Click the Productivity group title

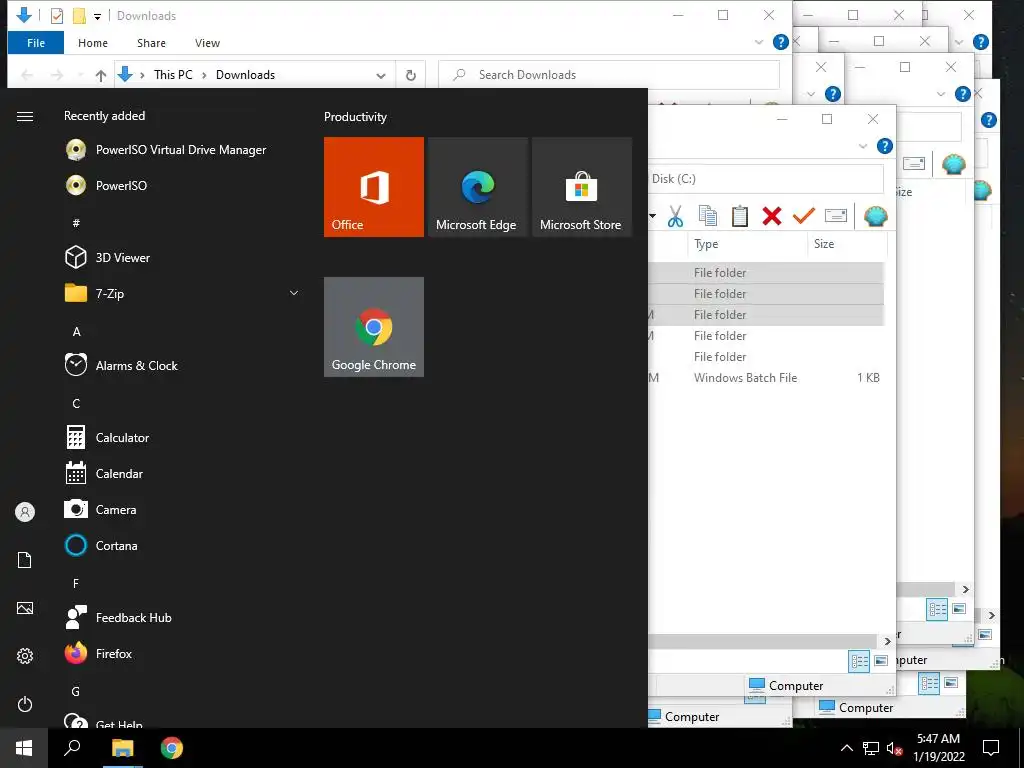click(355, 117)
